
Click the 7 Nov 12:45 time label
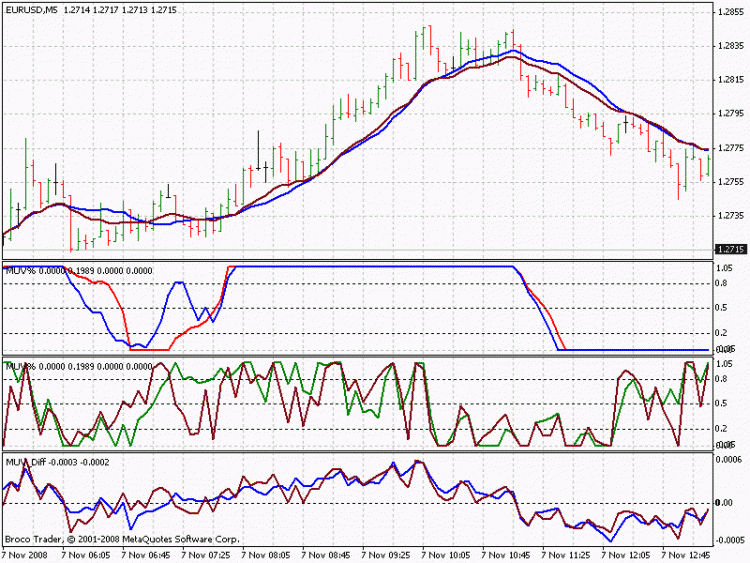686,555
